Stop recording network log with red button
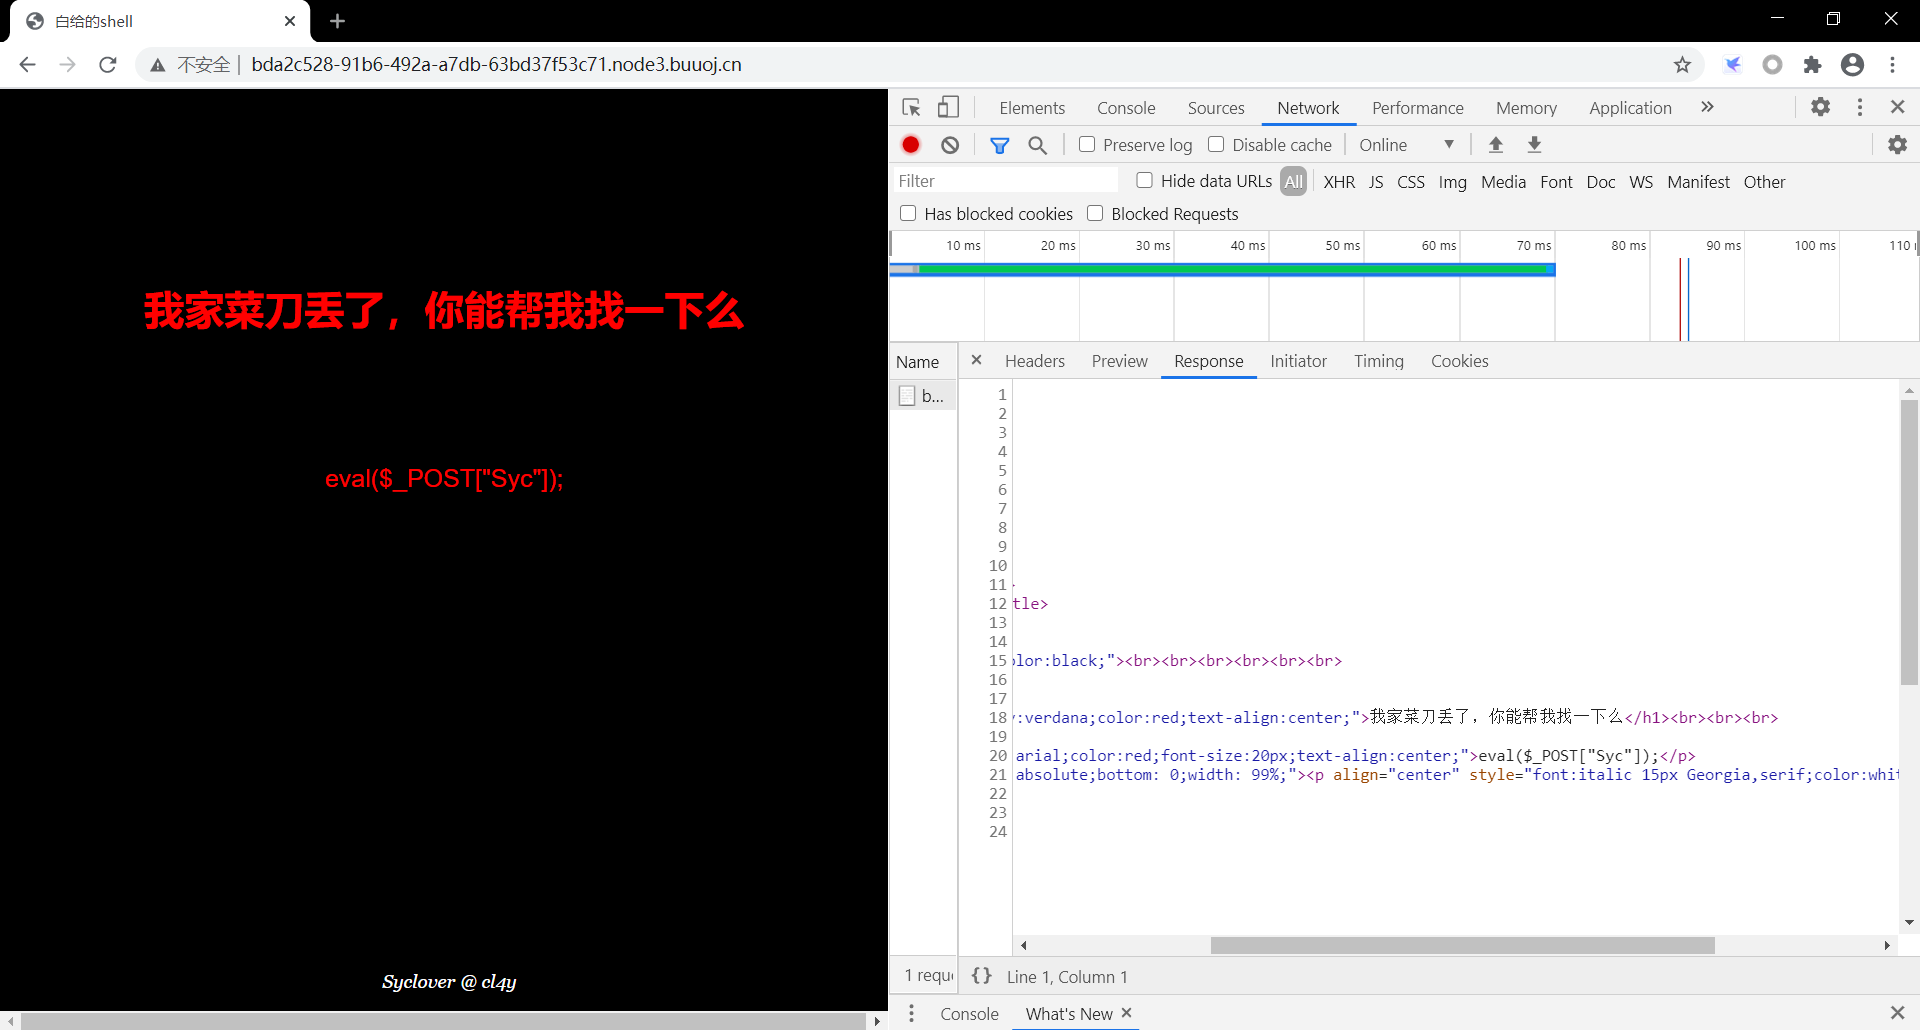This screenshot has height=1030, width=1920. pyautogui.click(x=911, y=145)
